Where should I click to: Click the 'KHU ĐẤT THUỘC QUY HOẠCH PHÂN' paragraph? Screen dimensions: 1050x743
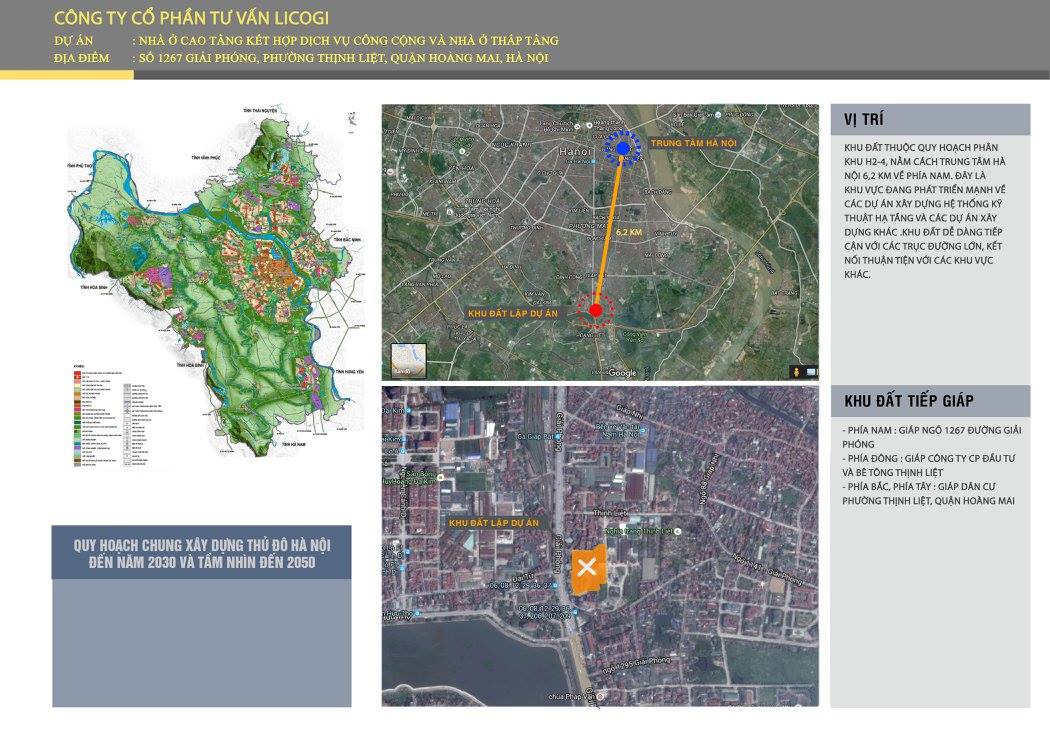[924, 211]
